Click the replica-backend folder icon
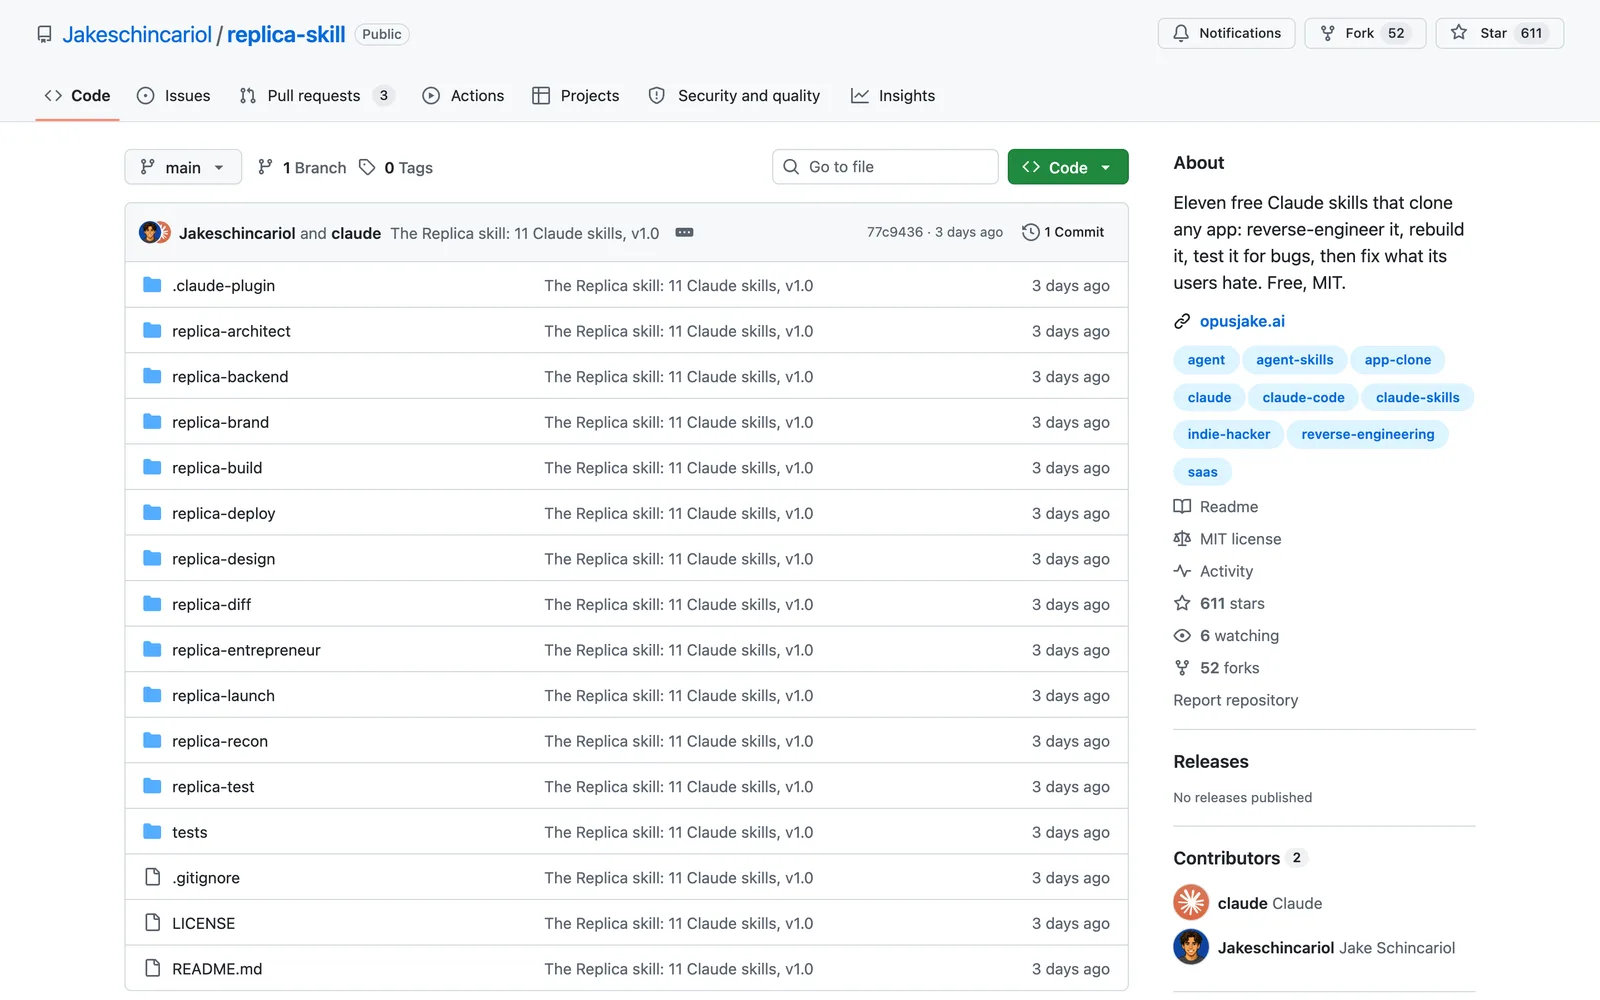The image size is (1600, 1000). click(x=152, y=376)
